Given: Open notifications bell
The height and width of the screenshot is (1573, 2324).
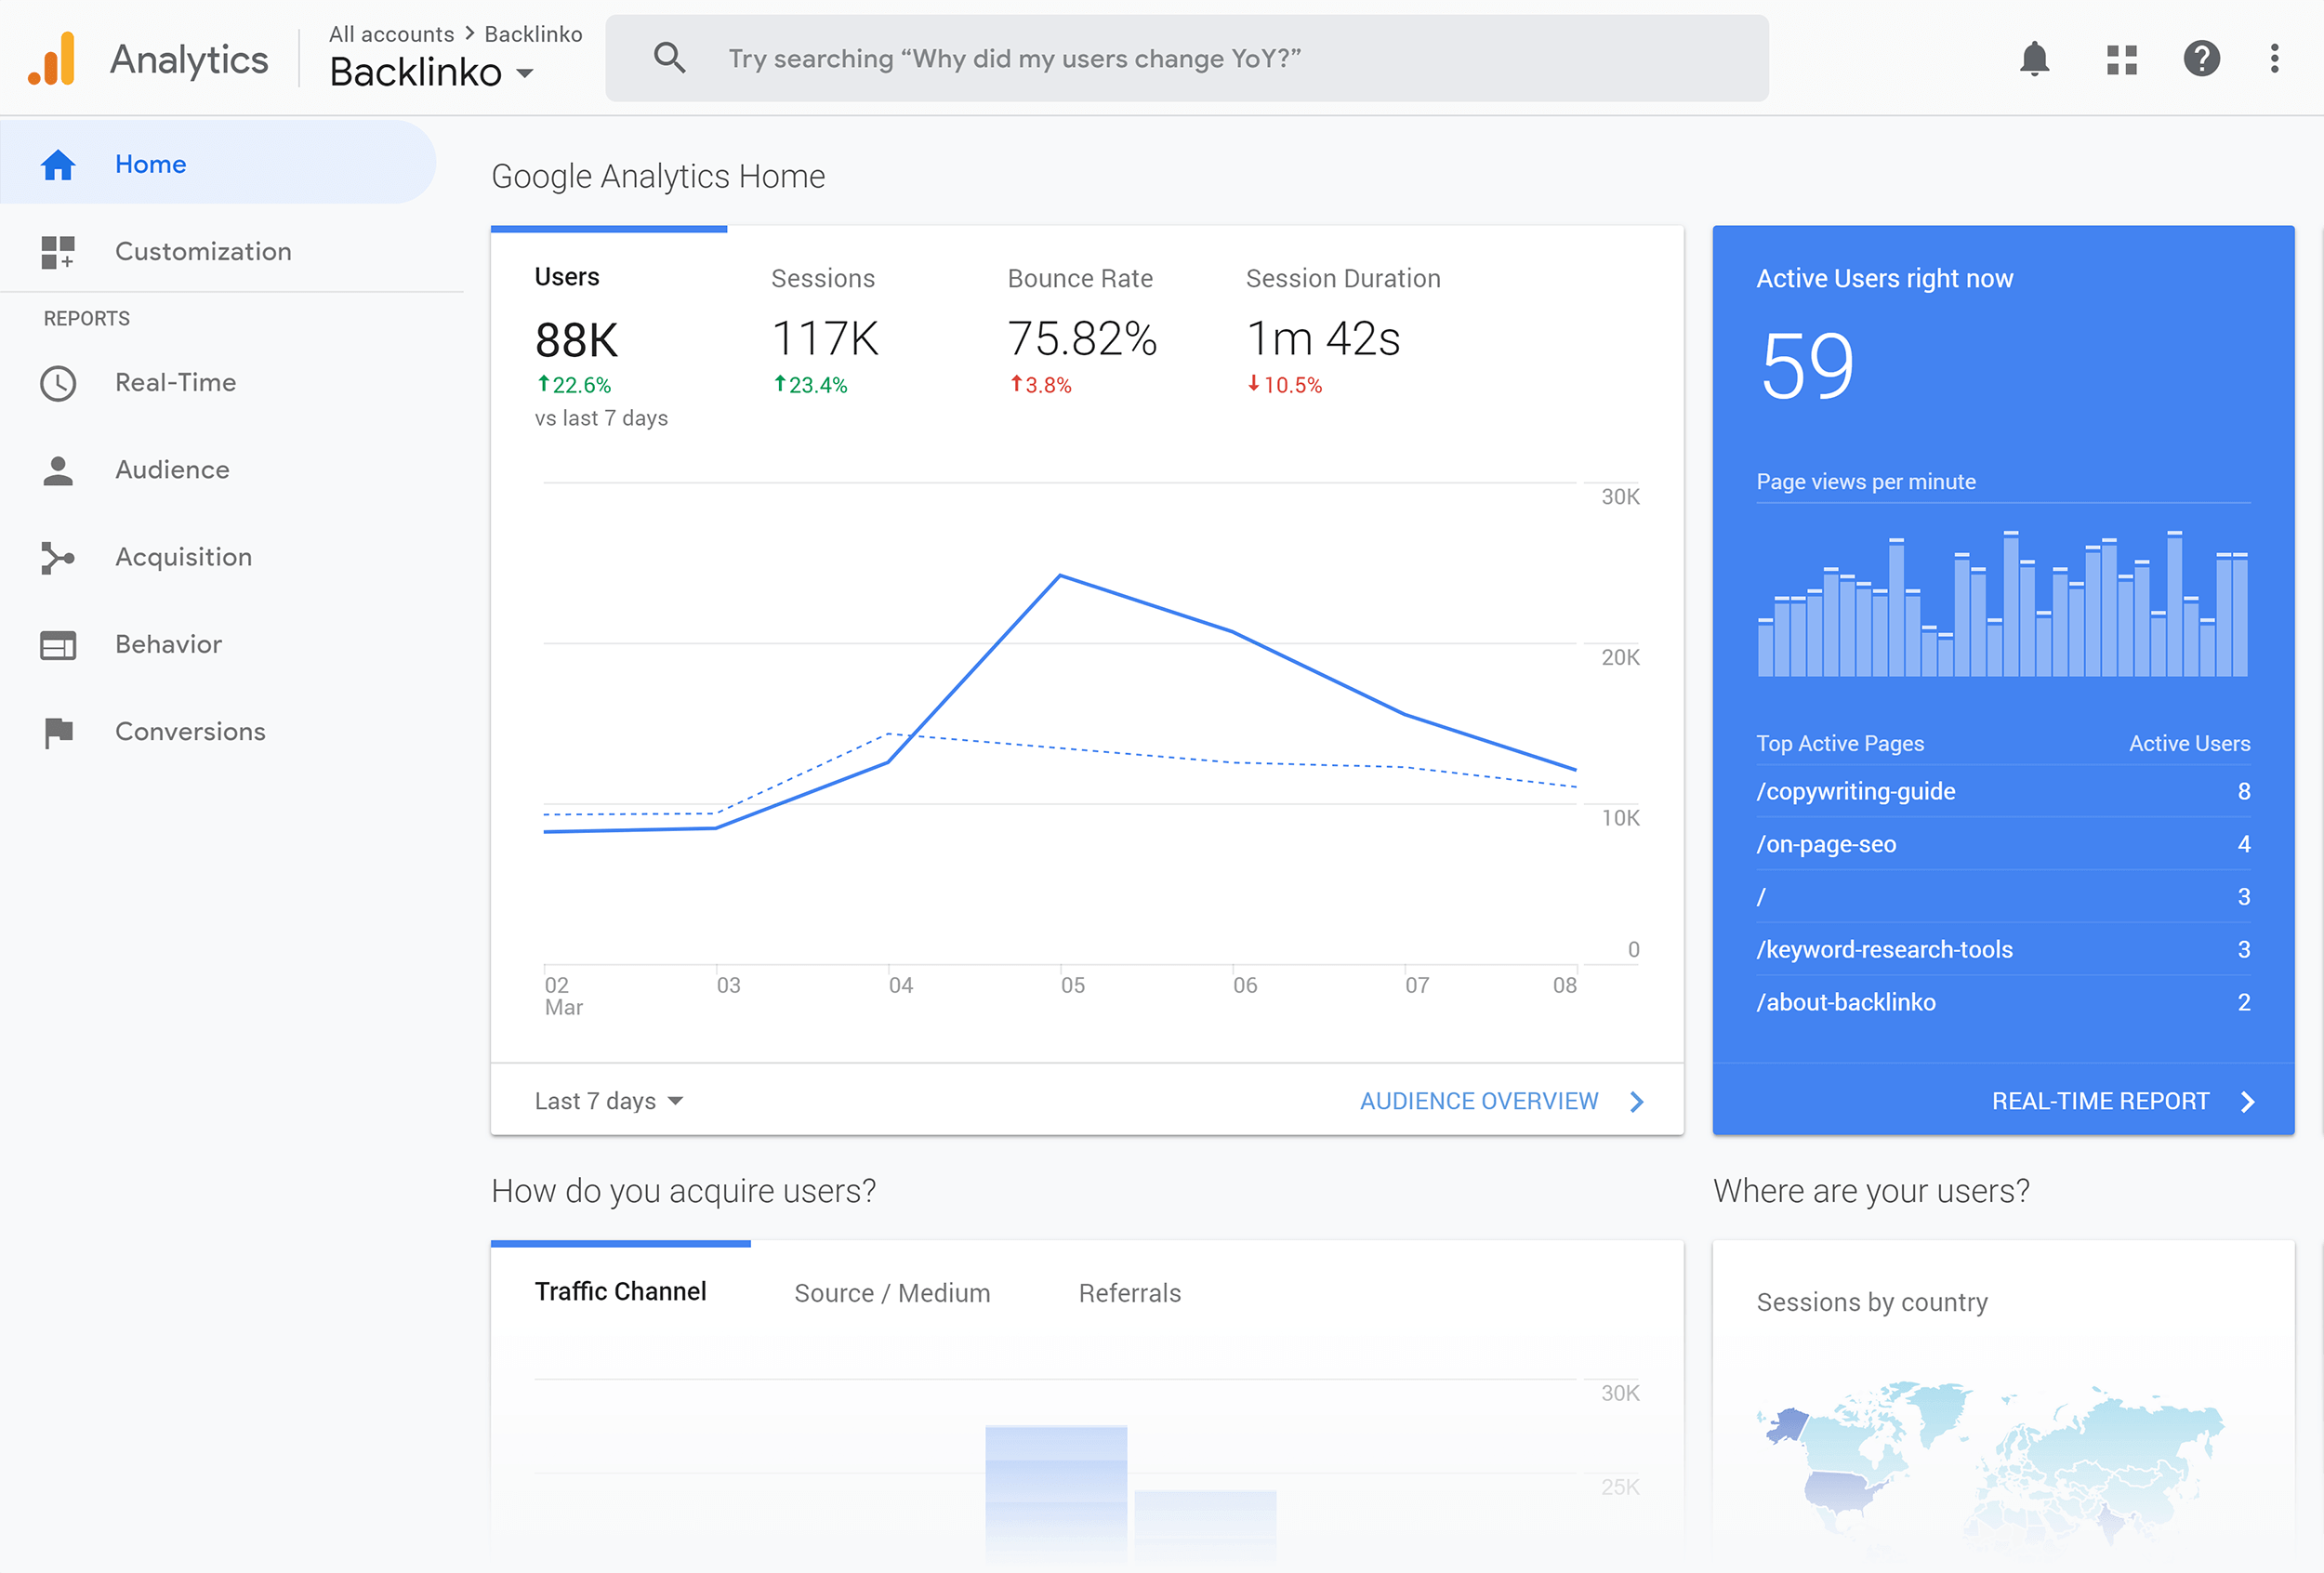Looking at the screenshot, I should pyautogui.click(x=2034, y=59).
